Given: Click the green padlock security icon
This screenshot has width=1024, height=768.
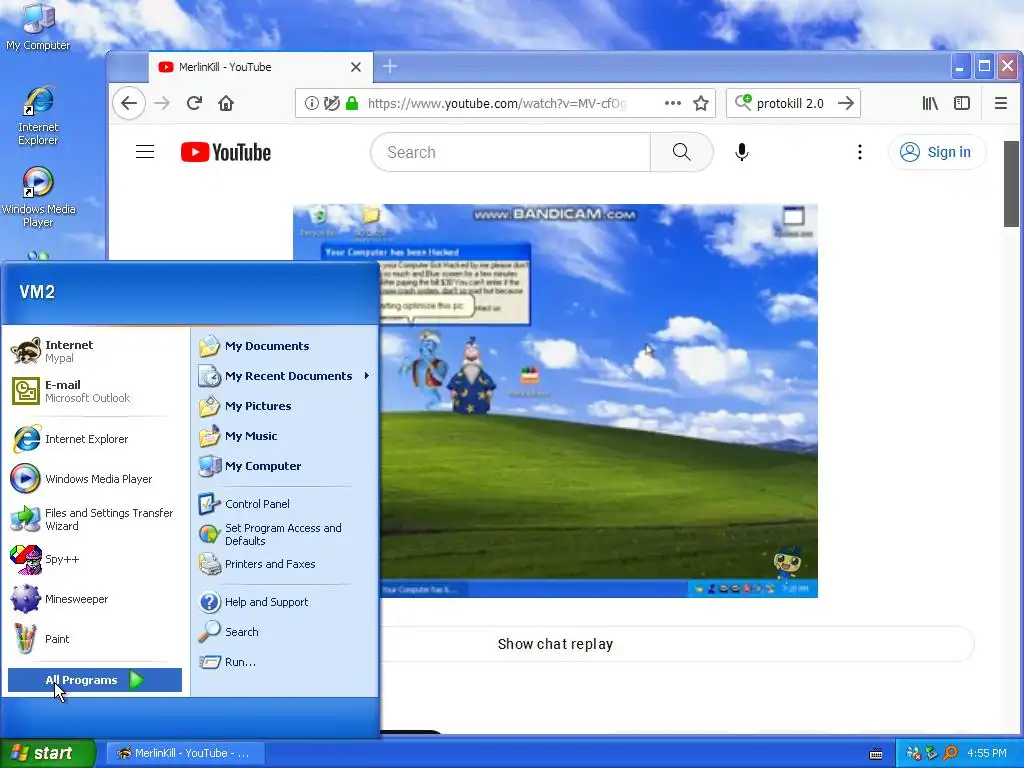Looking at the screenshot, I should [352, 103].
